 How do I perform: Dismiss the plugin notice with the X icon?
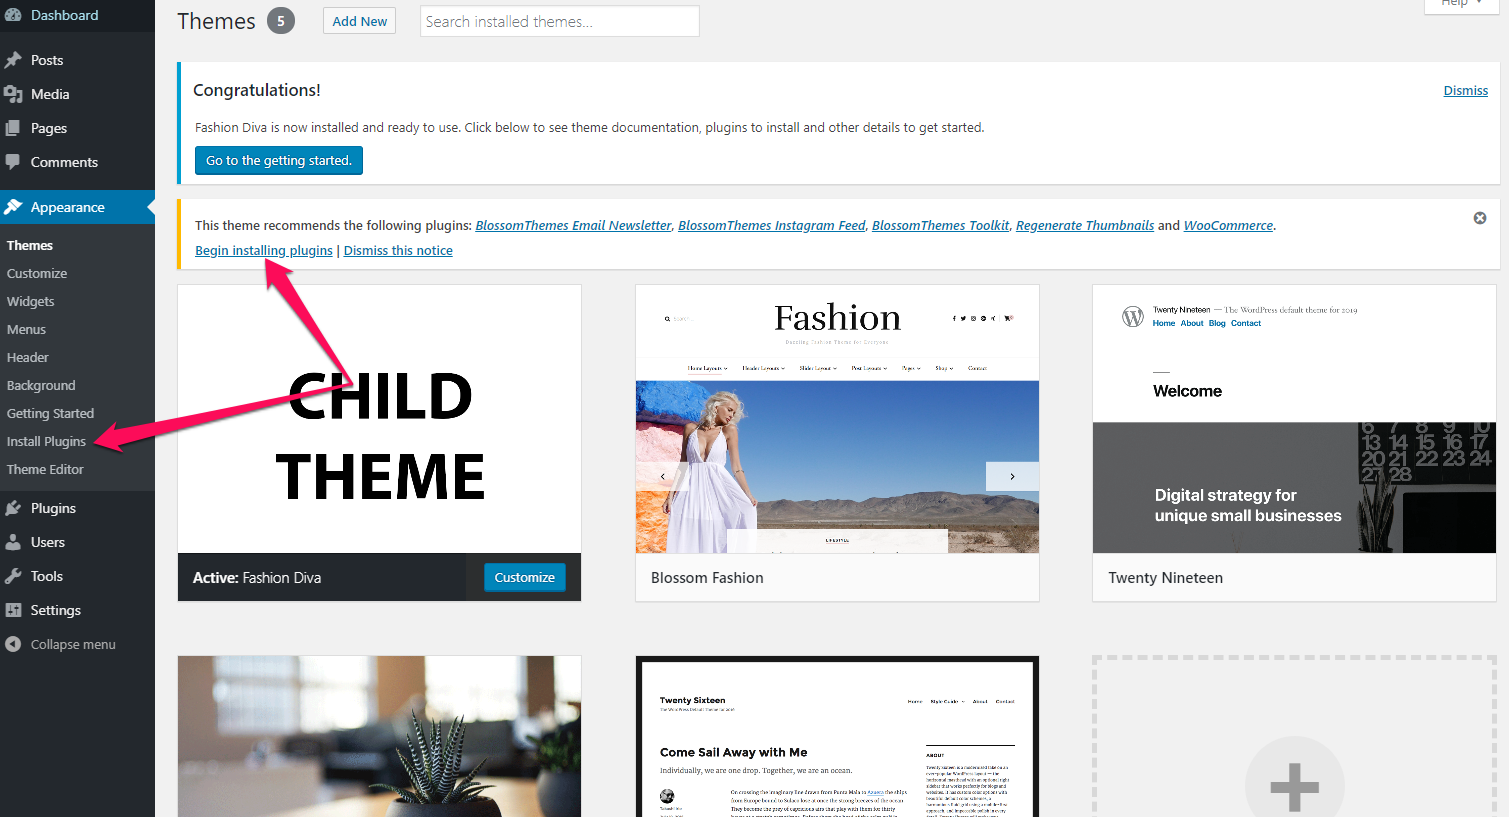pos(1480,218)
